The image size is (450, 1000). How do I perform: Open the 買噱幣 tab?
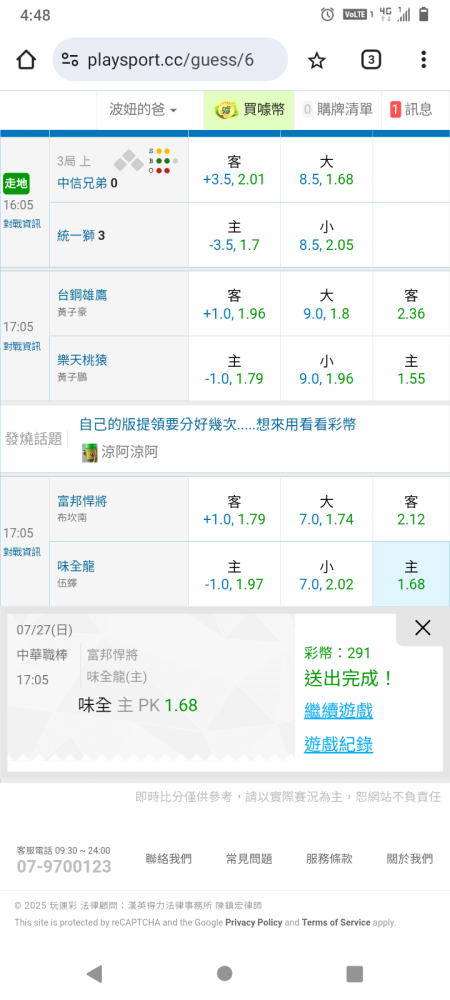point(249,110)
